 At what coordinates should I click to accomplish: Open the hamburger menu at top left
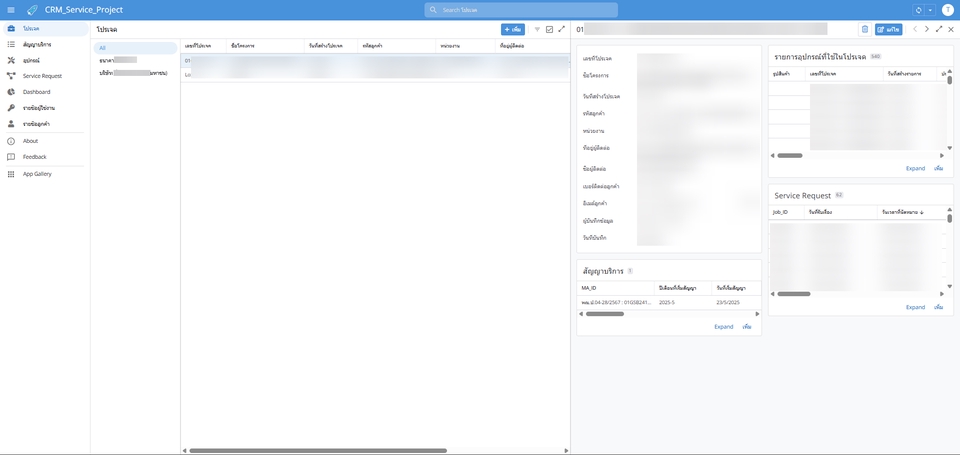tap(10, 10)
